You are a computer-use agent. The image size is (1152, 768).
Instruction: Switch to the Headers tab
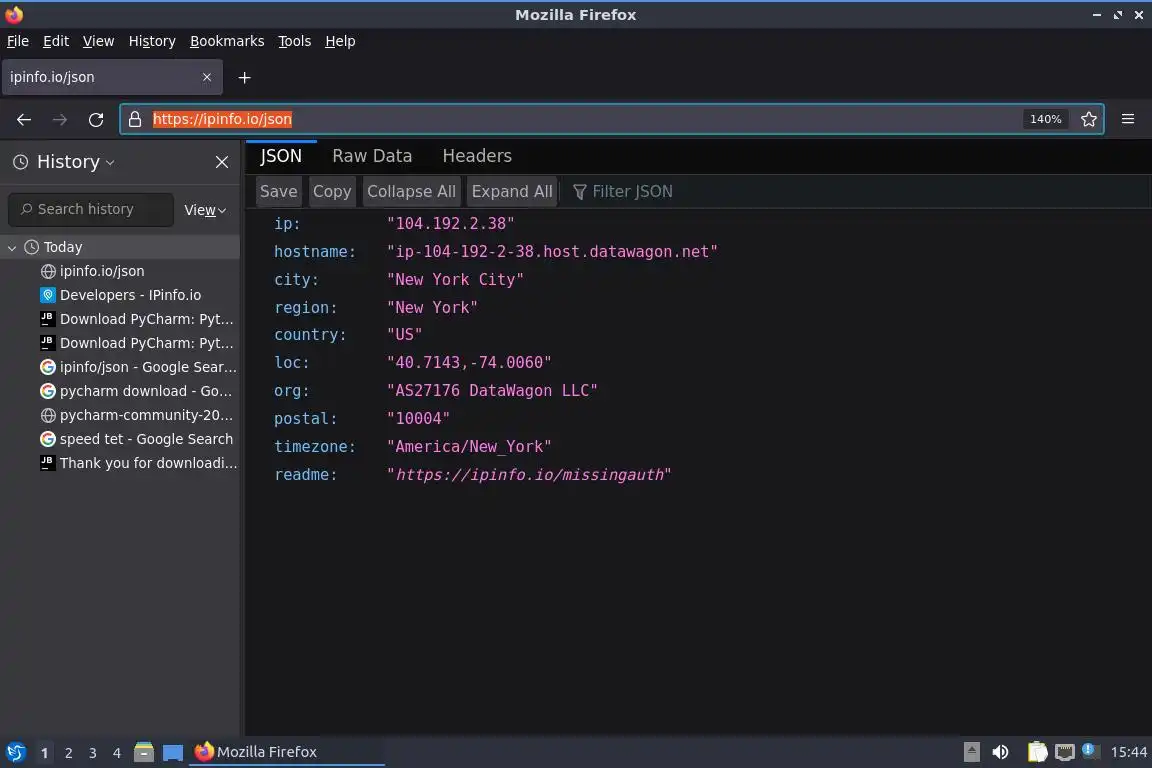pos(477,156)
